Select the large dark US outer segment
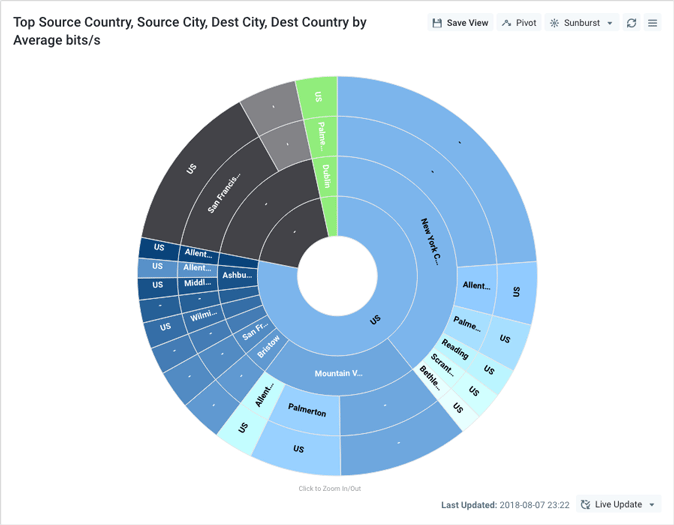This screenshot has width=674, height=525. (x=190, y=170)
